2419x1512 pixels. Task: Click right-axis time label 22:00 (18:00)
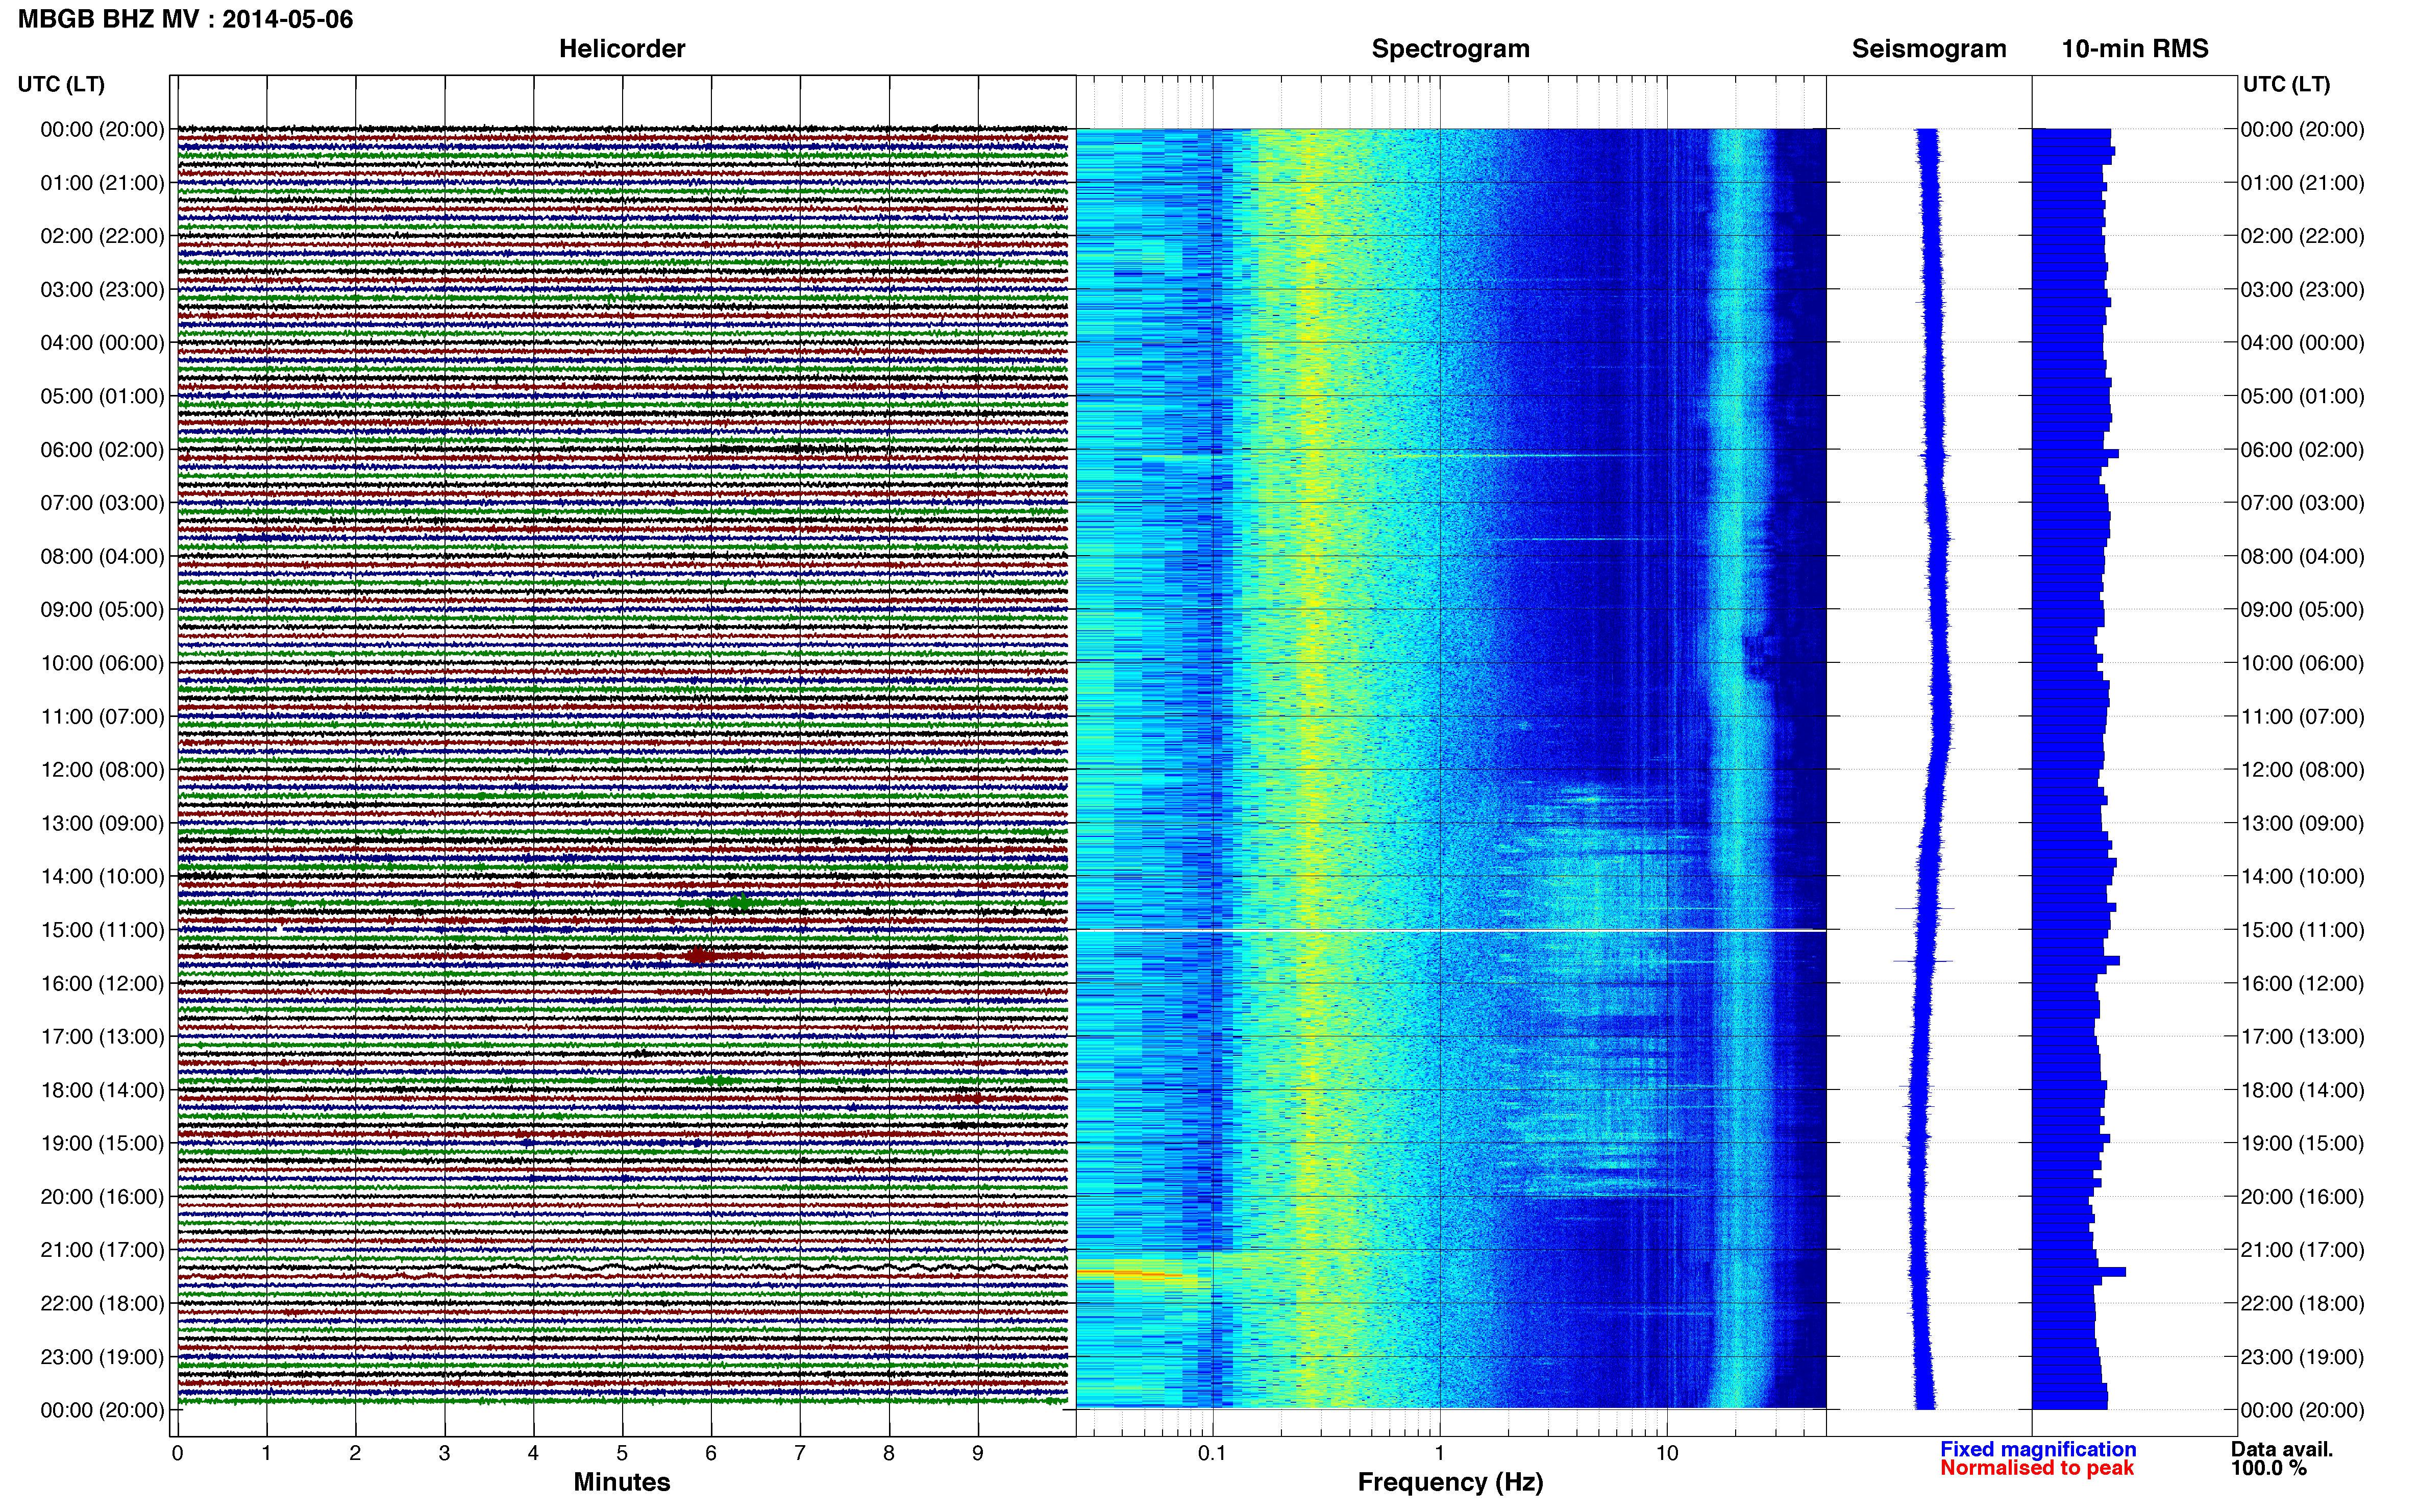coord(2302,1304)
